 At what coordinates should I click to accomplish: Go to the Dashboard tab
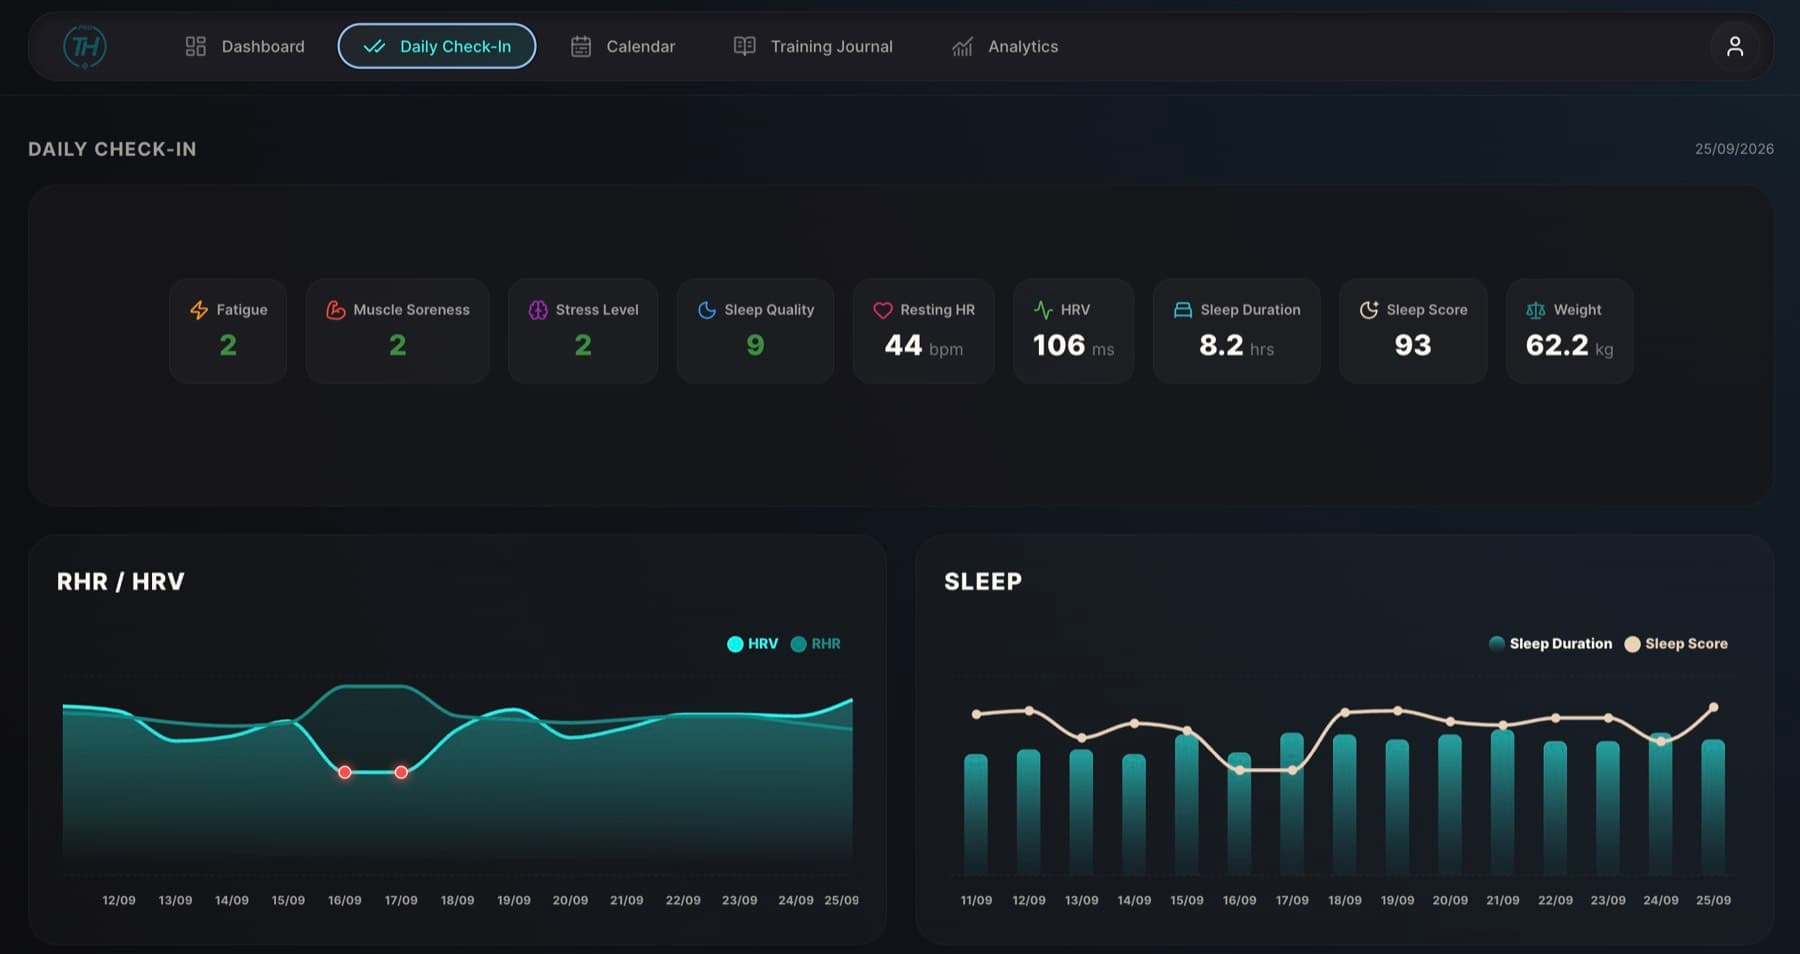pyautogui.click(x=245, y=46)
